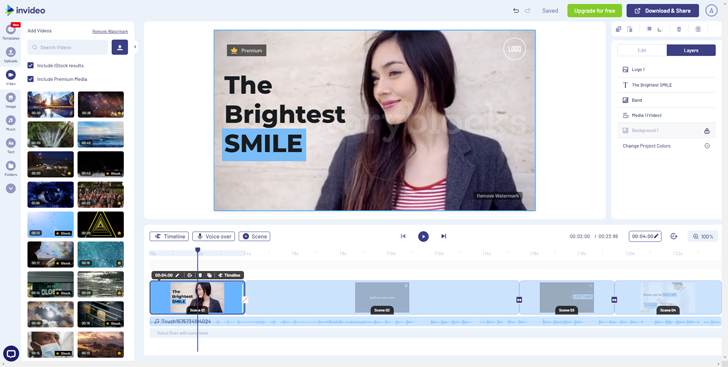This screenshot has width=728, height=367.
Task: Open the Folders sidebar icon
Action: click(11, 168)
